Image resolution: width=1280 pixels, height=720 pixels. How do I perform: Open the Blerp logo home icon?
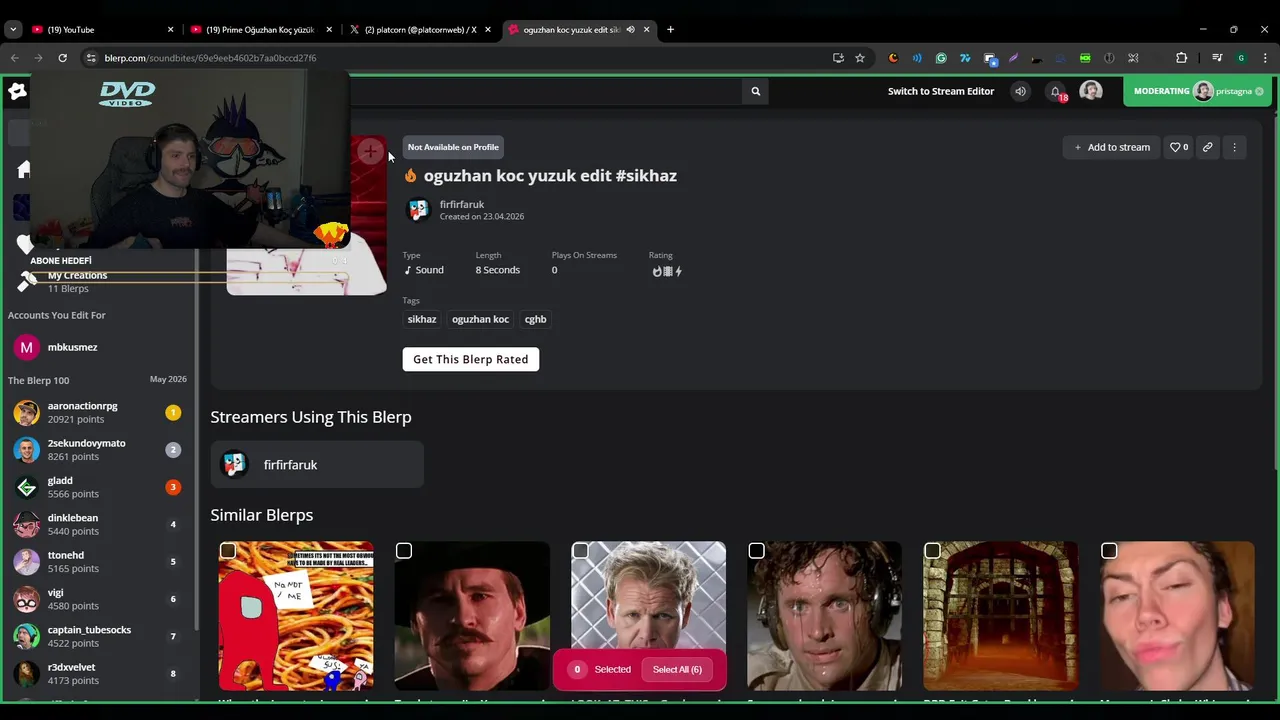pos(17,91)
